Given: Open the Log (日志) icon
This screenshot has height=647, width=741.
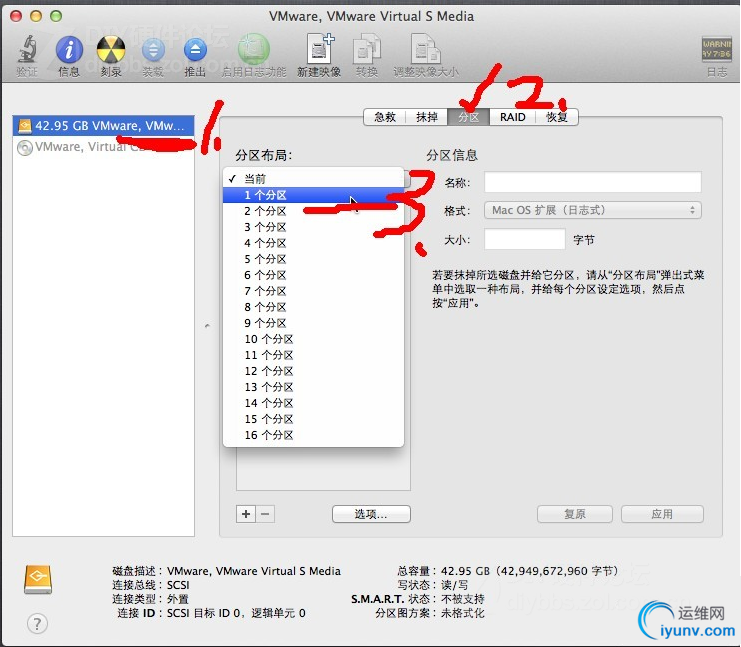Looking at the screenshot, I should coord(716,49).
